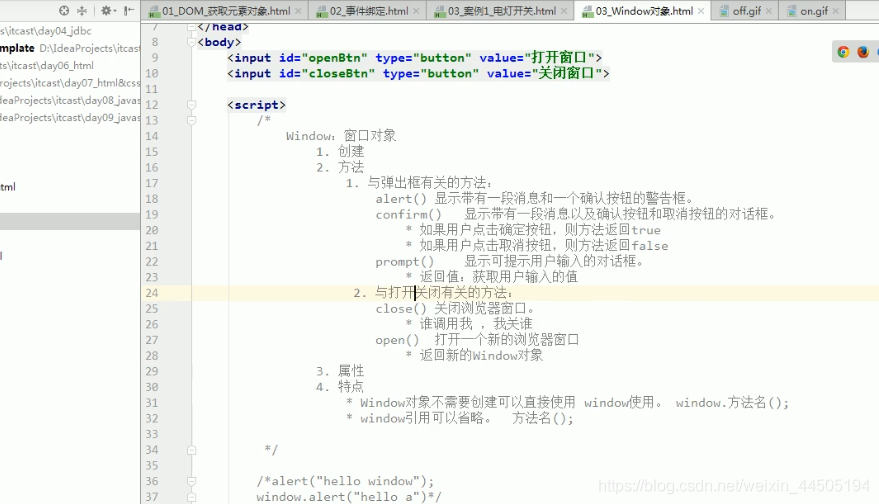Click line number 12 in the gutter
This screenshot has height=504, width=879.
pyautogui.click(x=151, y=105)
